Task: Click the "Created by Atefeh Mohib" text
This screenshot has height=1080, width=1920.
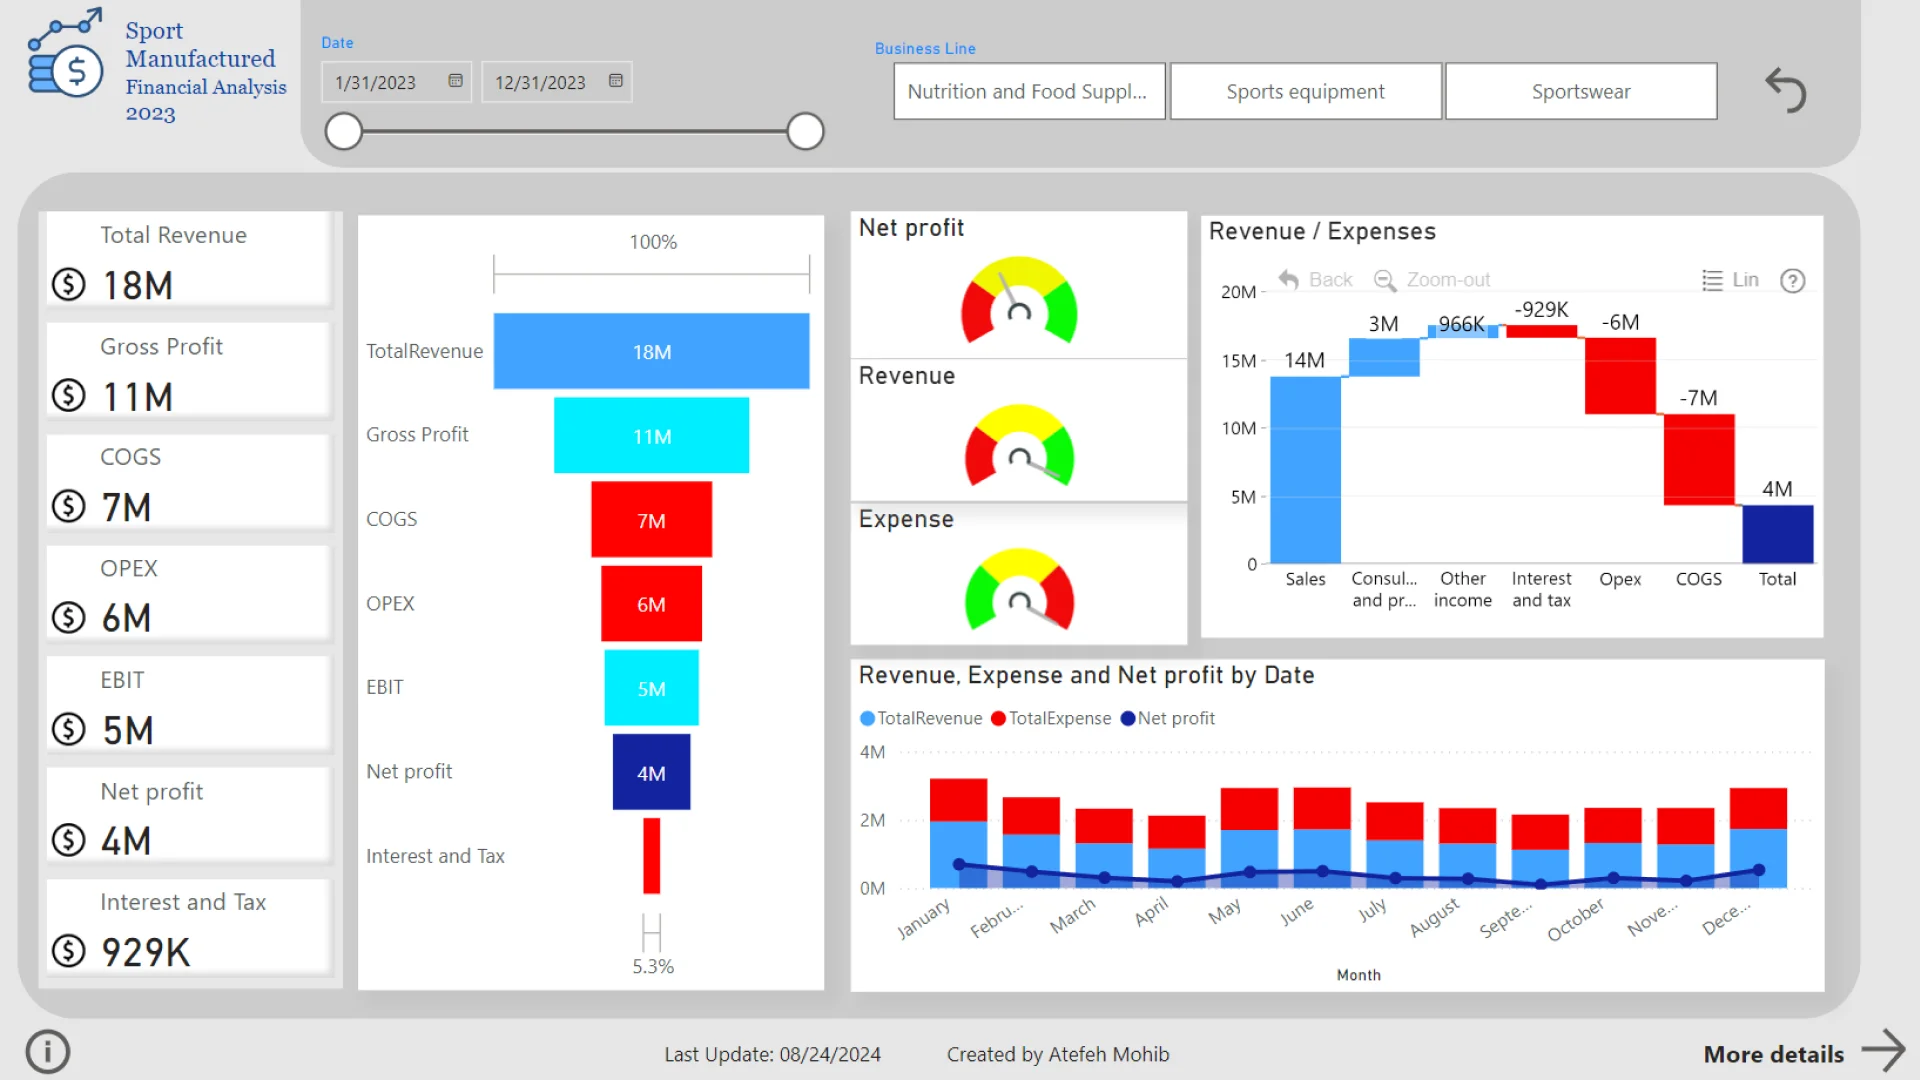Action: [x=1058, y=1054]
